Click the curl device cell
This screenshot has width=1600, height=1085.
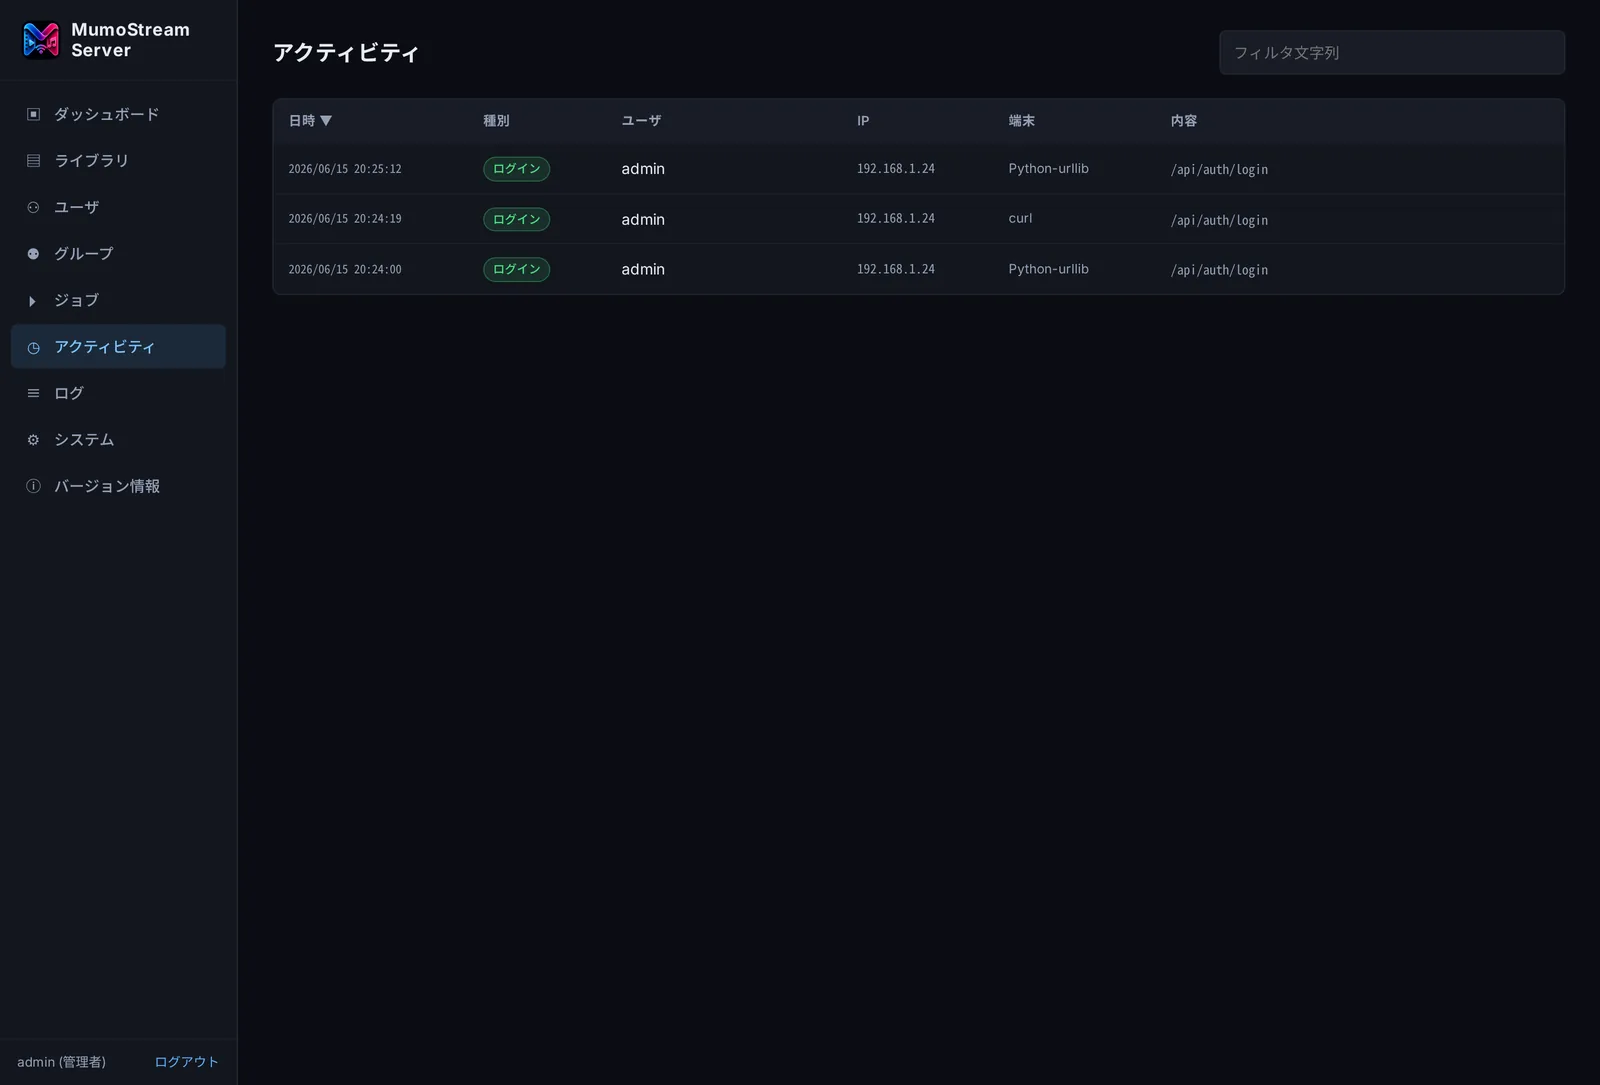tap(1020, 219)
